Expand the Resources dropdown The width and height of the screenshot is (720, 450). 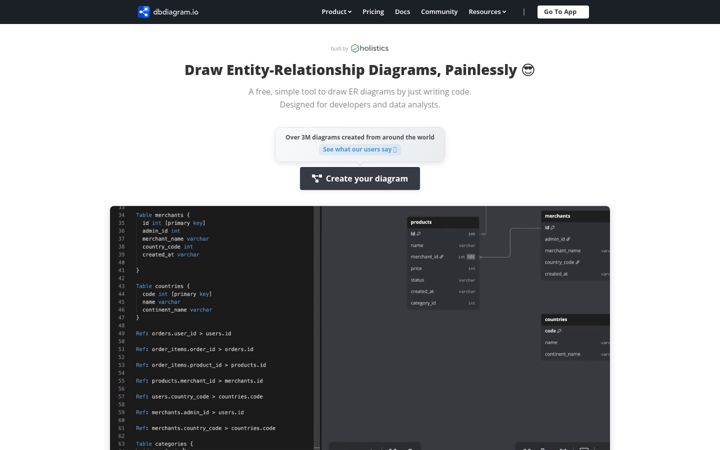pos(487,12)
